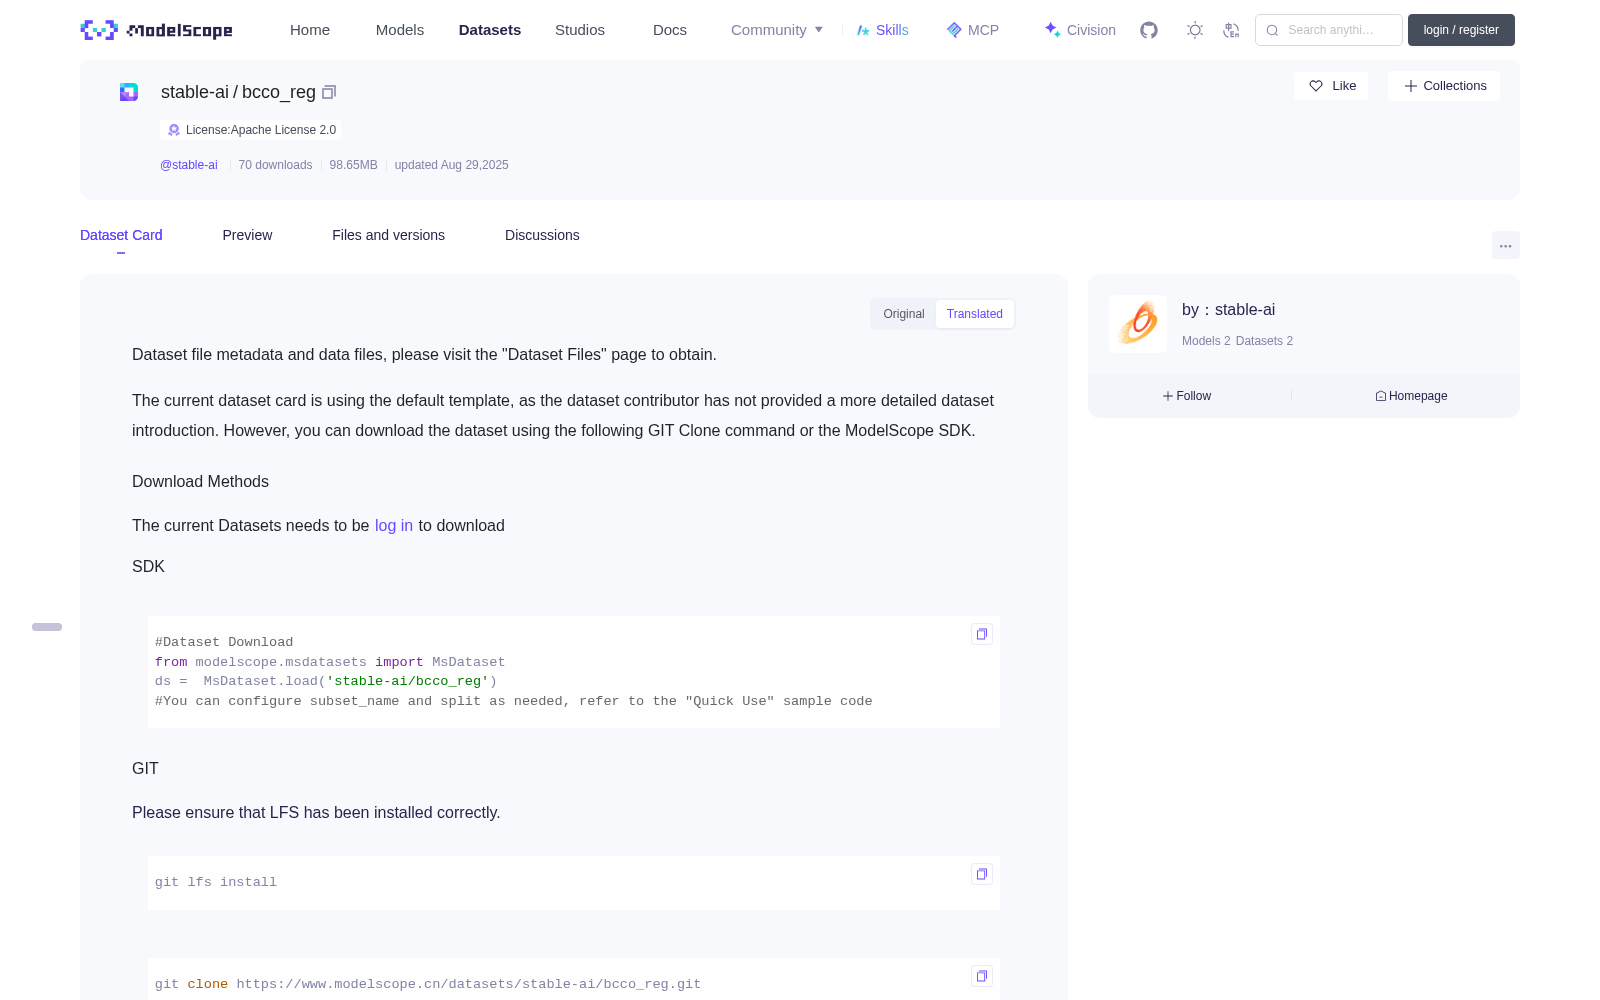The height and width of the screenshot is (1000, 1600).
Task: Copy the git lfs install command
Action: 982,874
